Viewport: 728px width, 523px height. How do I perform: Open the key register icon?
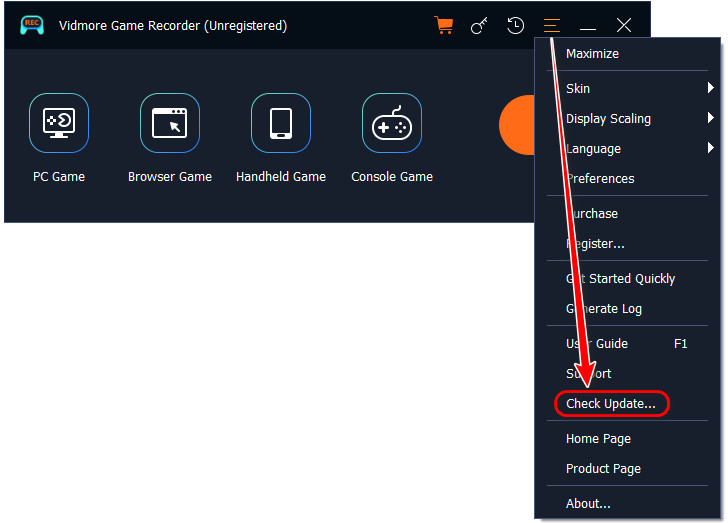click(480, 26)
